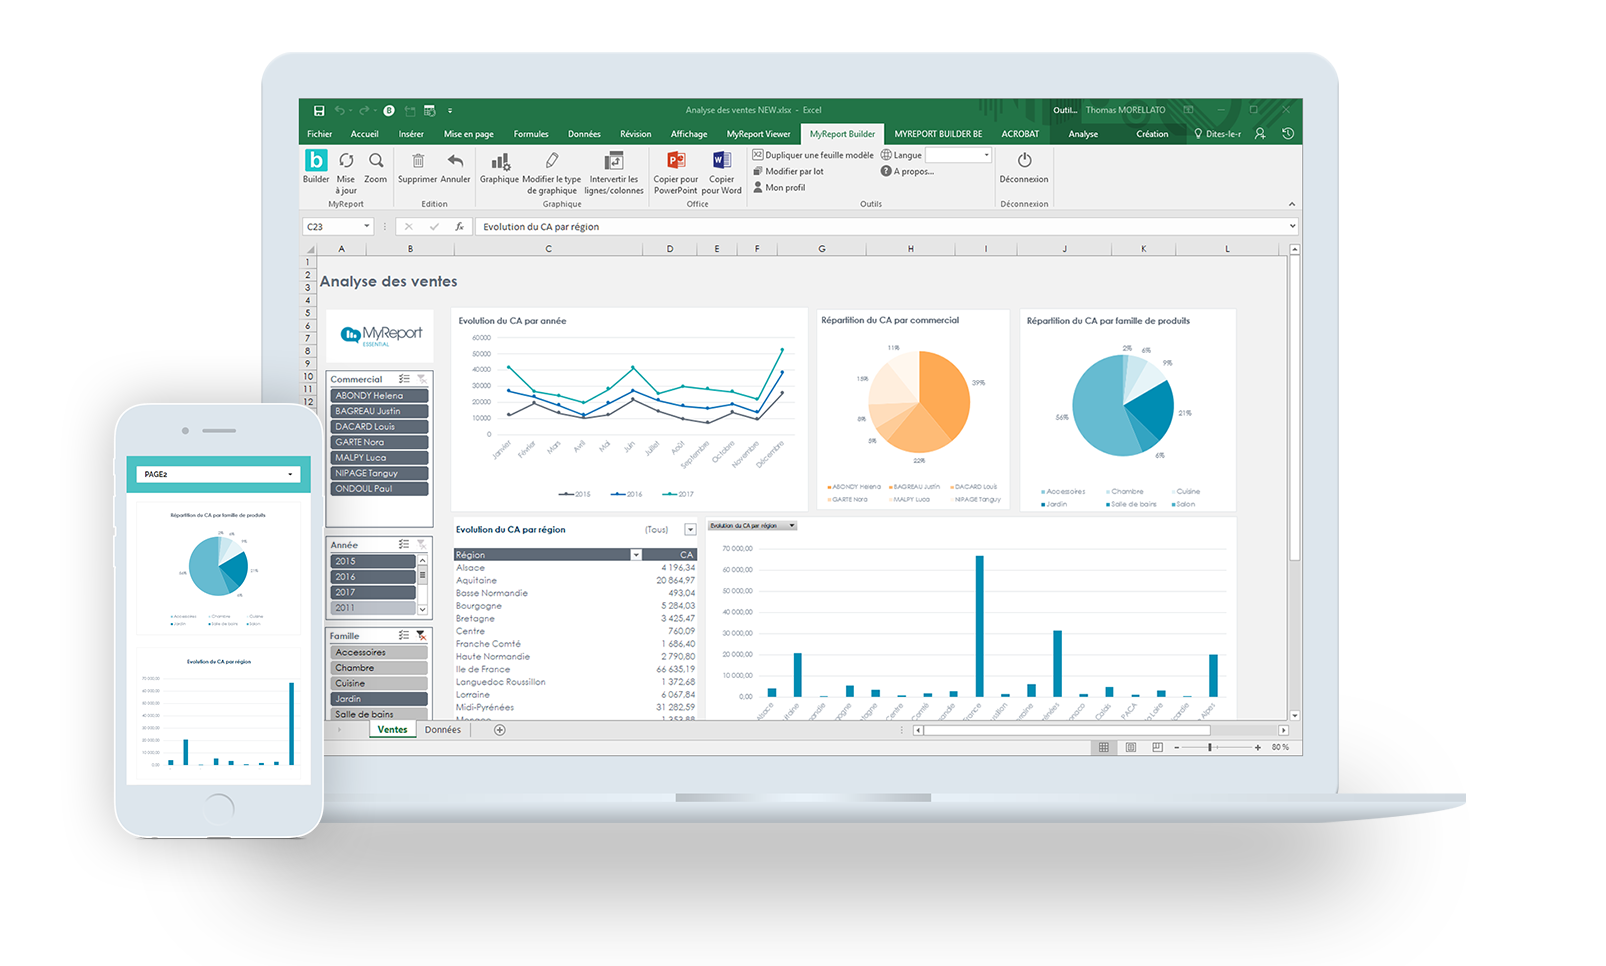Screen dimensions: 1606x966
Task: Click zoom out minus in status bar
Action: [1177, 747]
